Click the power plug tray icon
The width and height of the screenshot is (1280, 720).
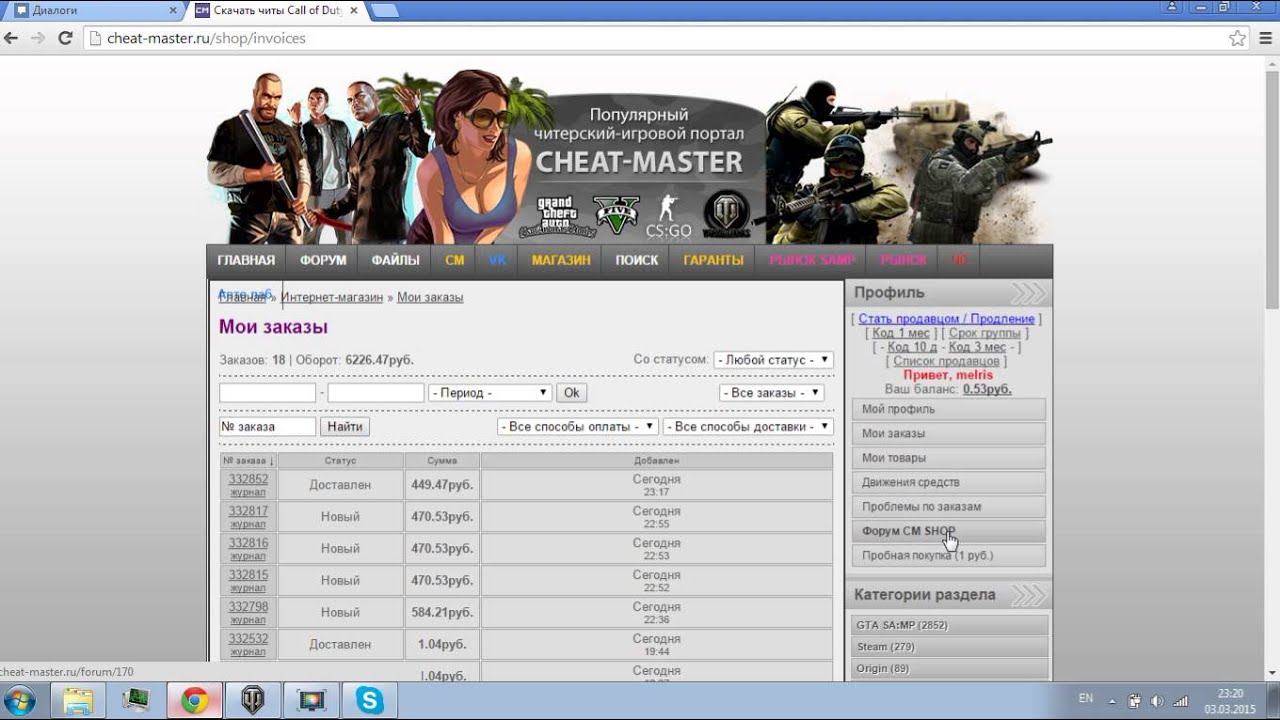click(x=1135, y=701)
